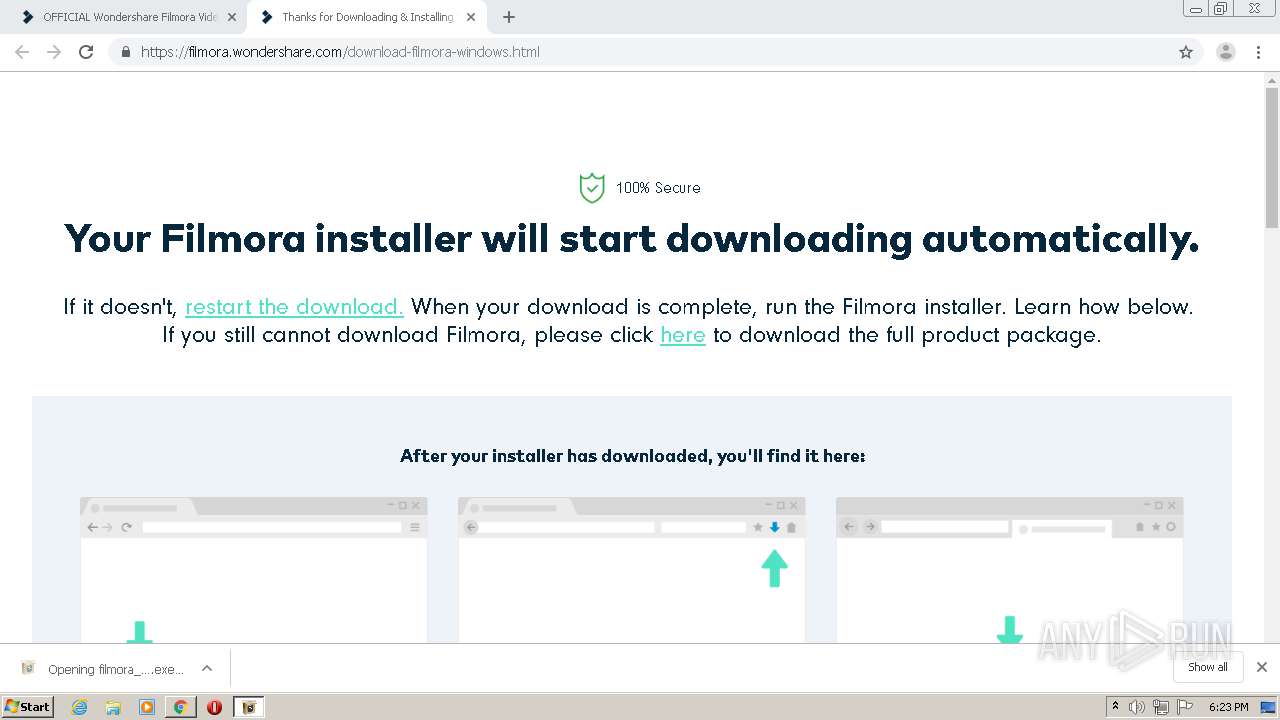Click the restart the download link
Image resolution: width=1280 pixels, height=720 pixels.
coord(294,307)
